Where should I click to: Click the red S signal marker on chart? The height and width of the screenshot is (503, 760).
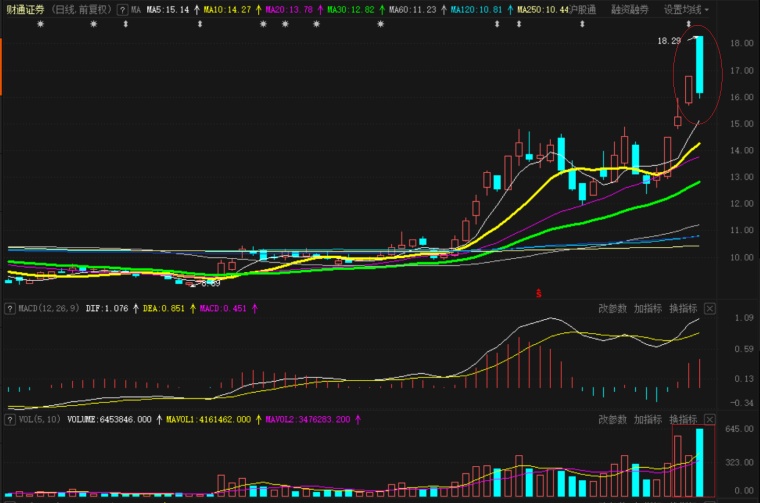538,293
